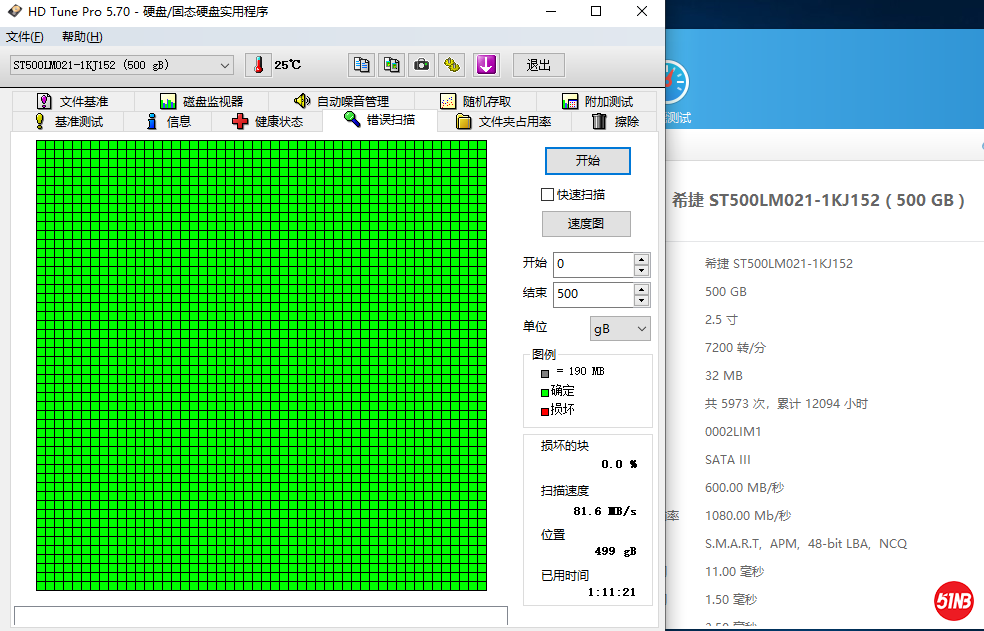Viewport: 984px width, 631px height.
Task: Increase the 开始 start value with up arrow
Action: pos(641,259)
